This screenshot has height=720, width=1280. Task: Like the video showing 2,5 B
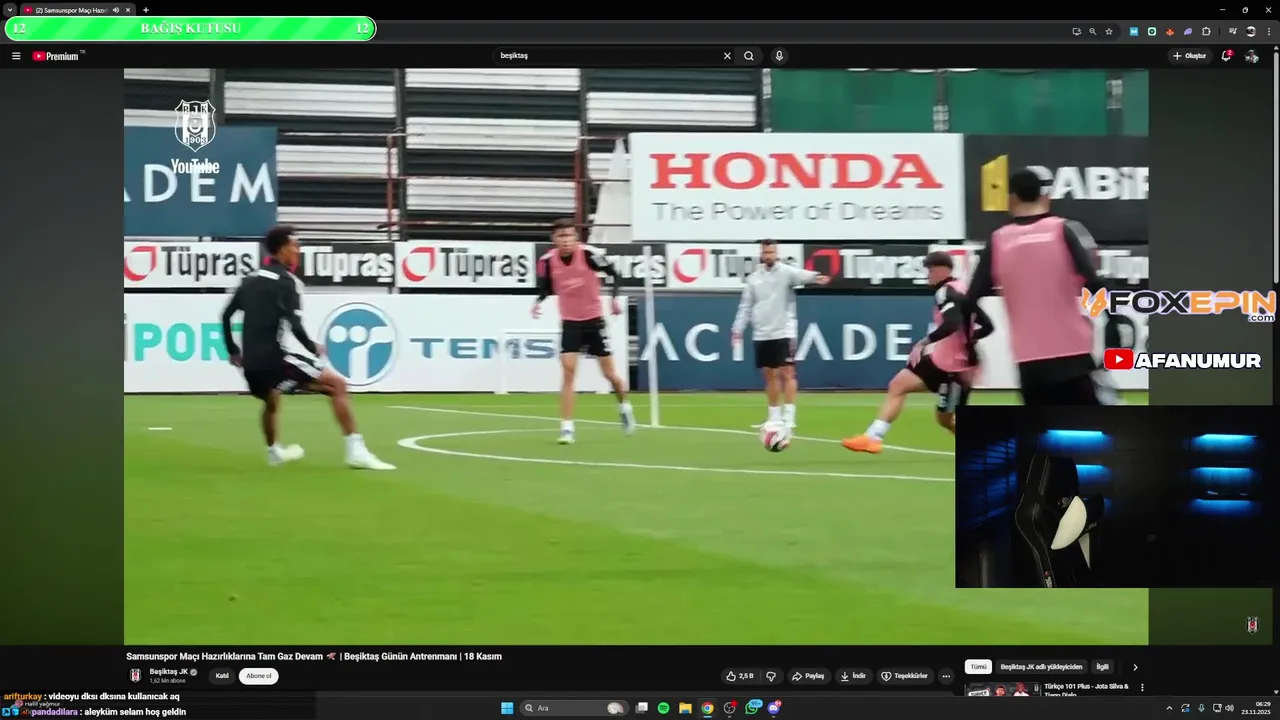tap(740, 676)
